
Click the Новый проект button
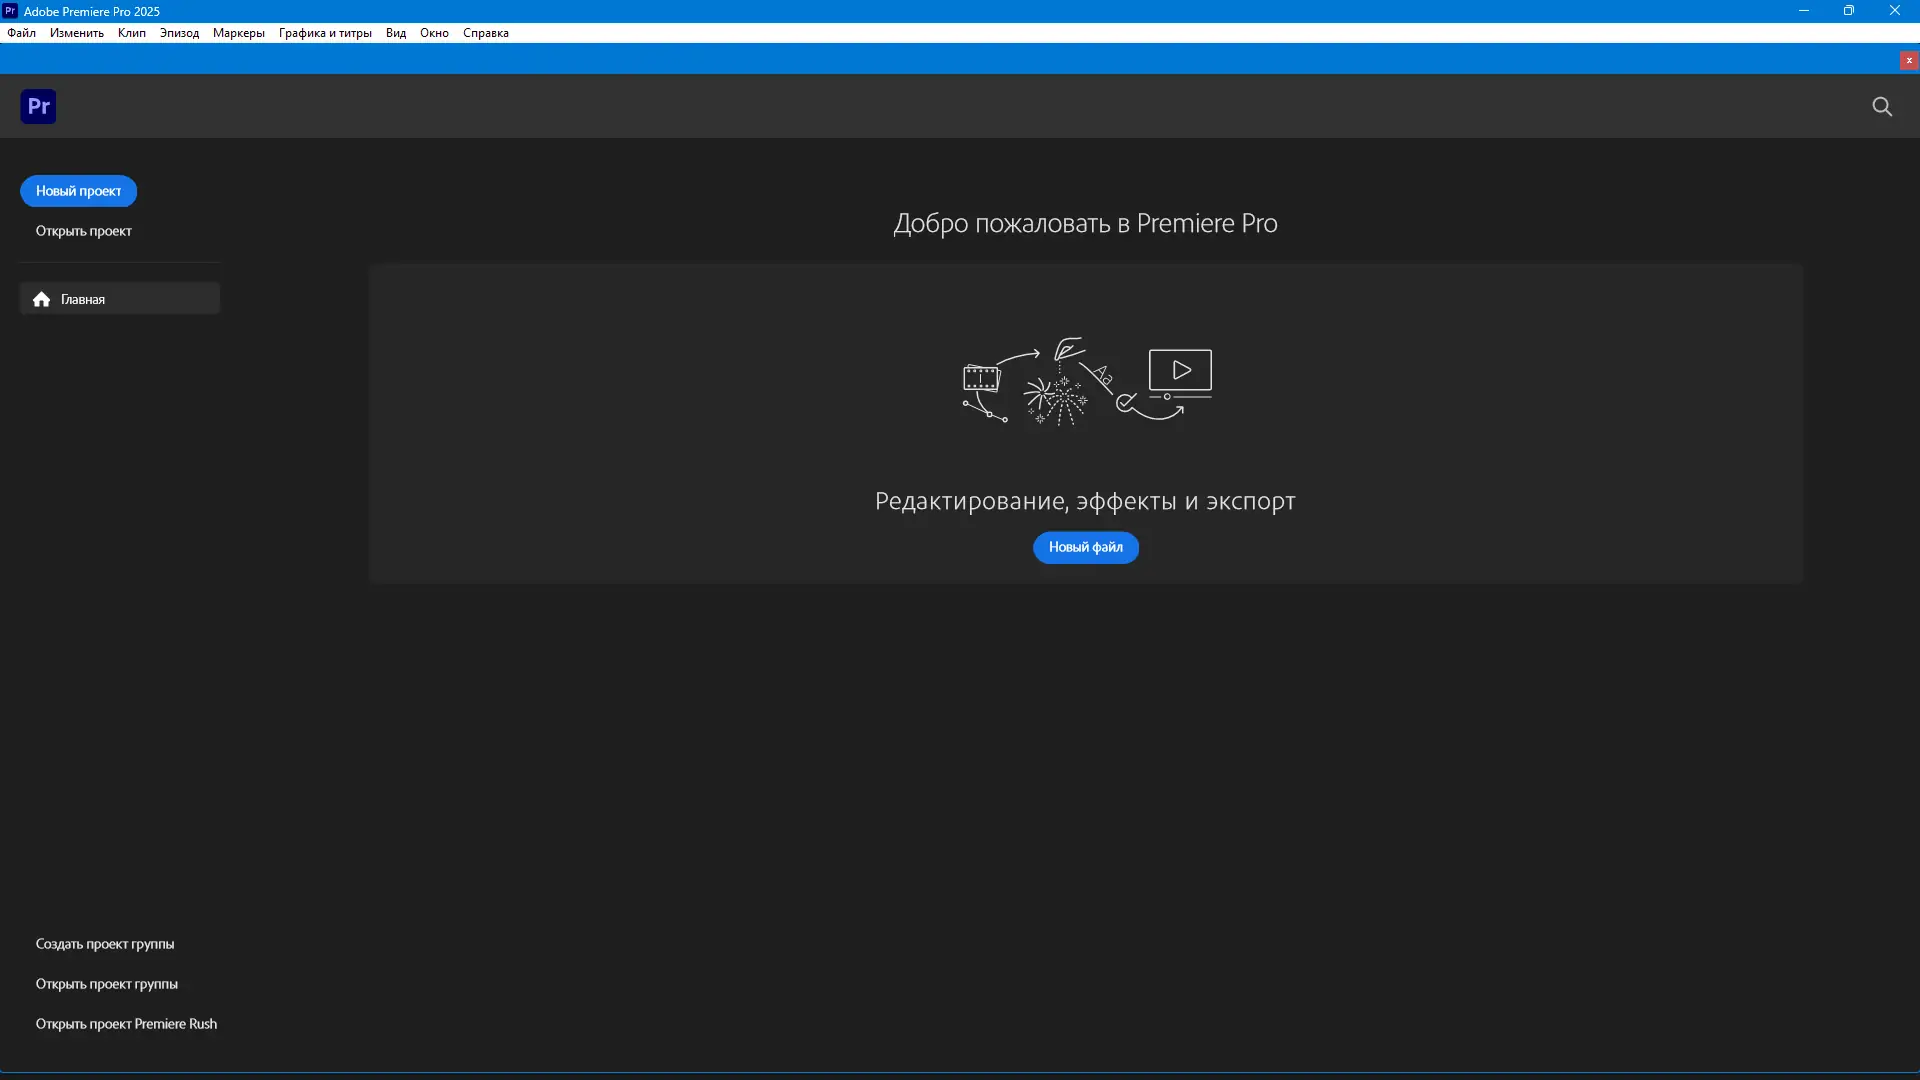point(78,191)
